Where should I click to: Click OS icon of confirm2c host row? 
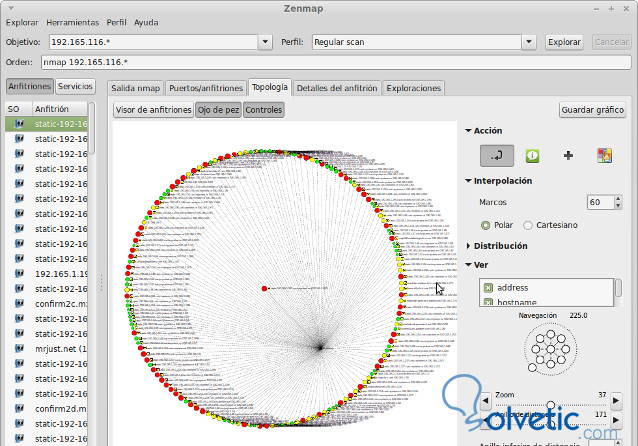19,304
